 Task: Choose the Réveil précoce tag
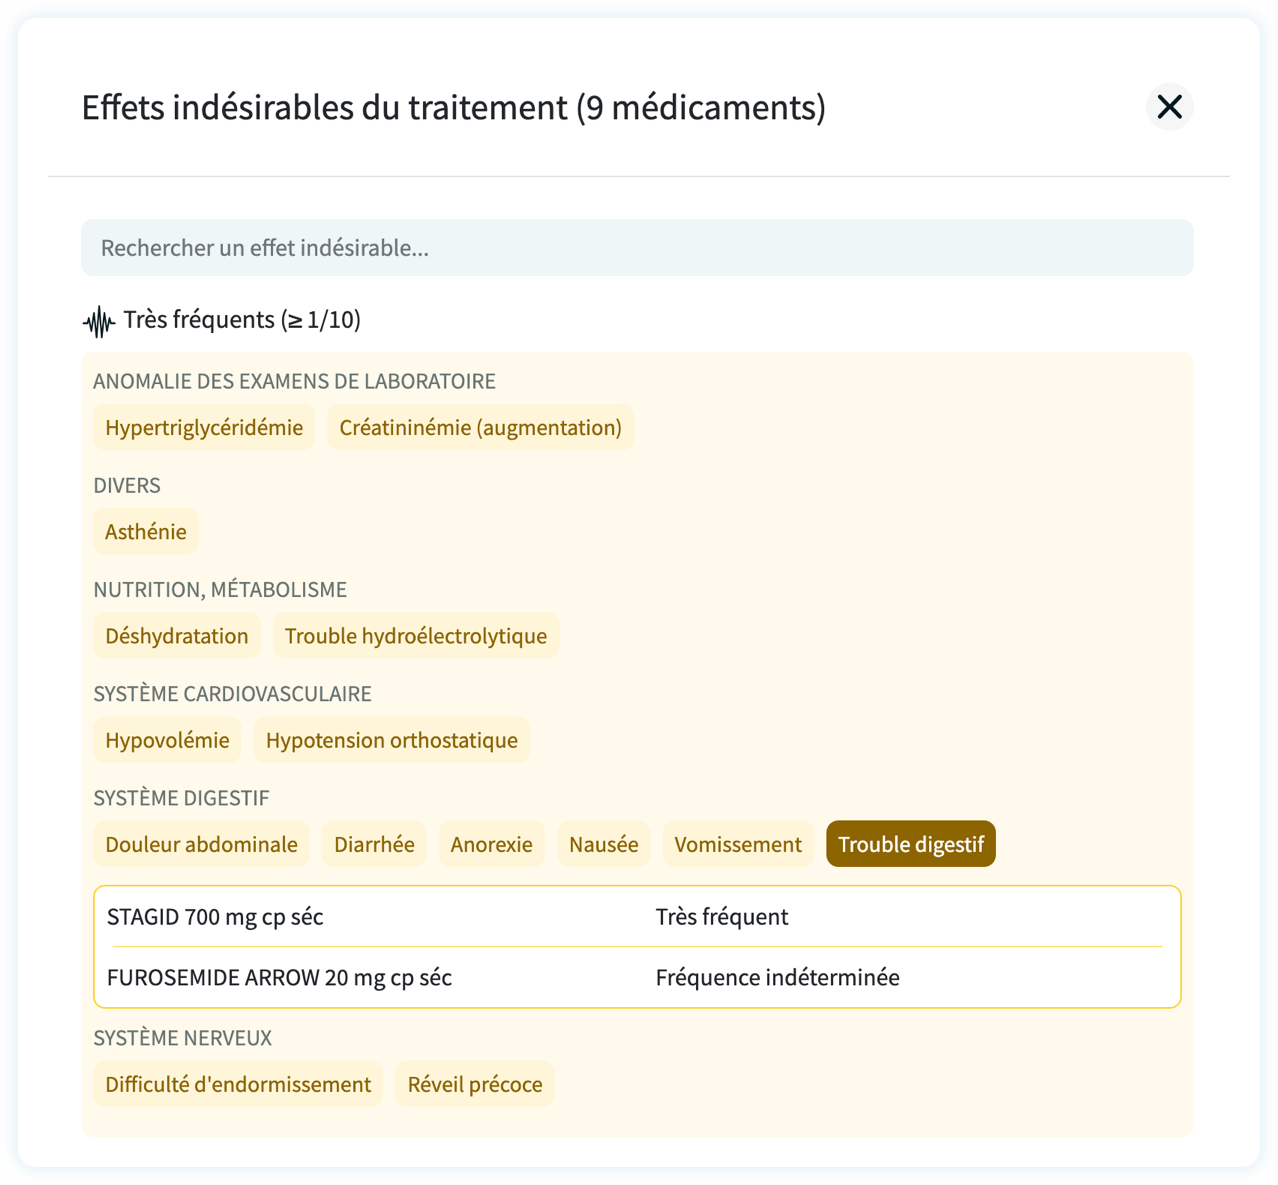coord(475,1084)
